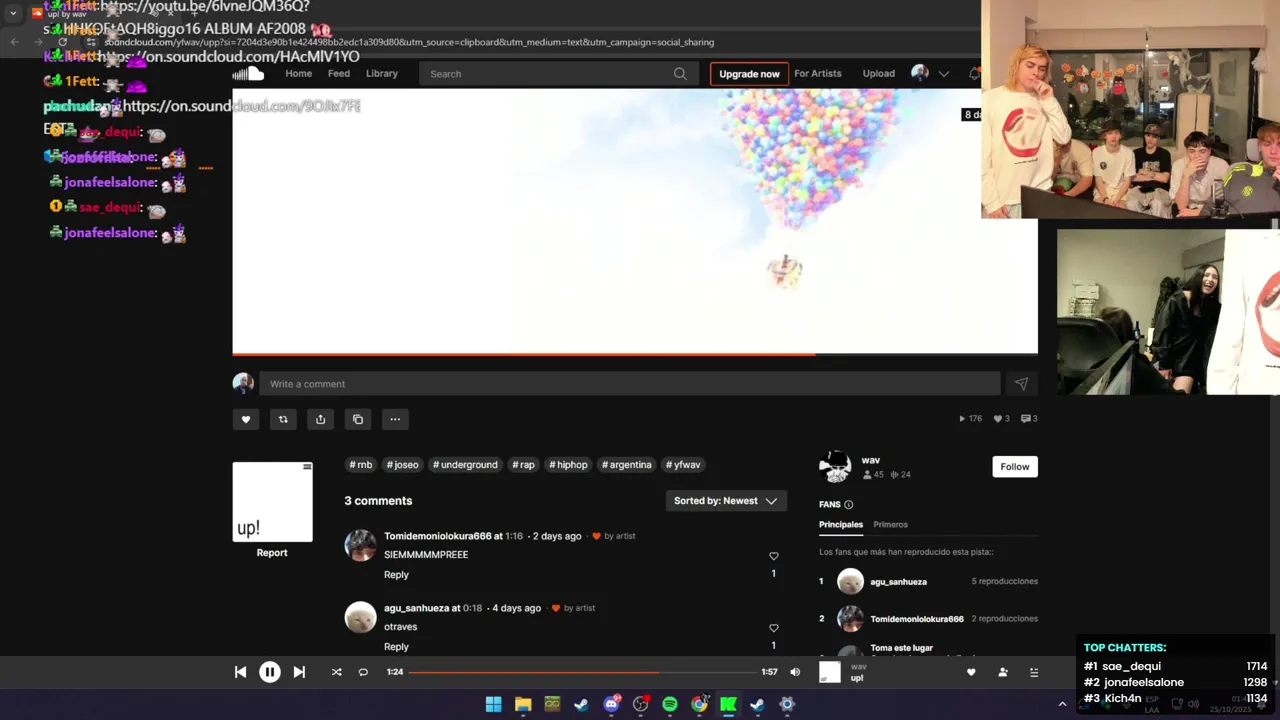
Task: Click the SoundCloud logo icon
Action: click(248, 74)
